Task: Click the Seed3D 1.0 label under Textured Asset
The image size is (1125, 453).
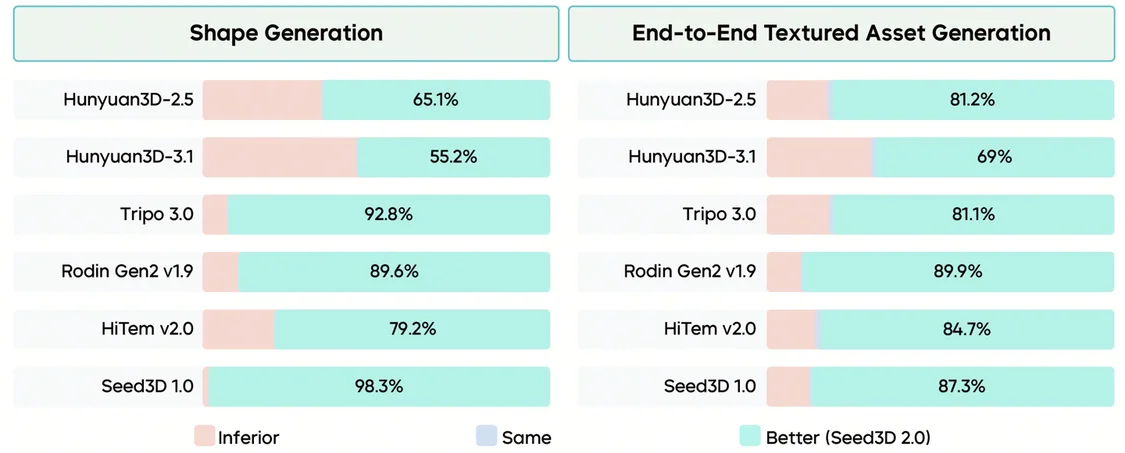Action: click(710, 386)
